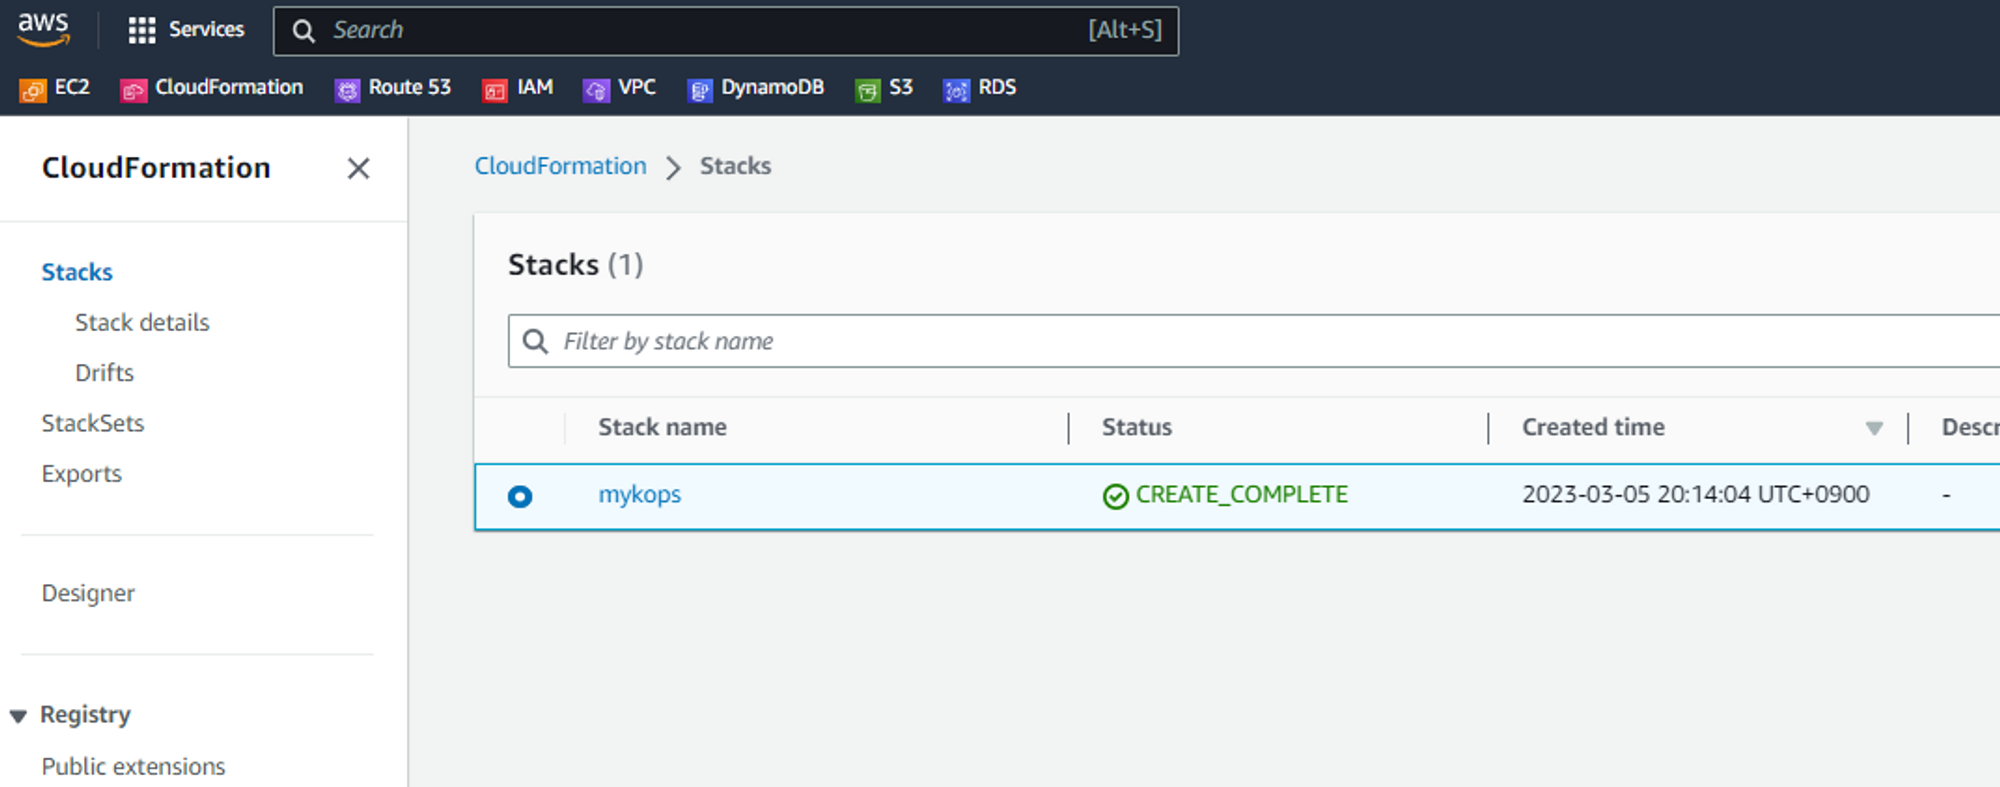Open Drifts in side navigation
2000x787 pixels.
(104, 372)
